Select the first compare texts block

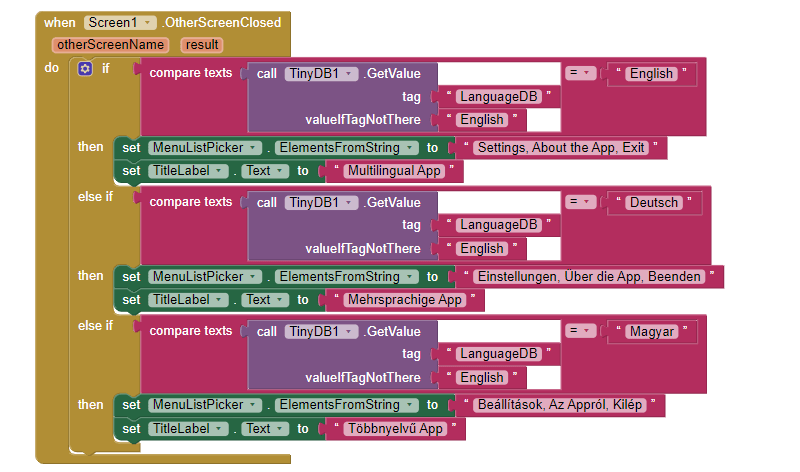[190, 73]
